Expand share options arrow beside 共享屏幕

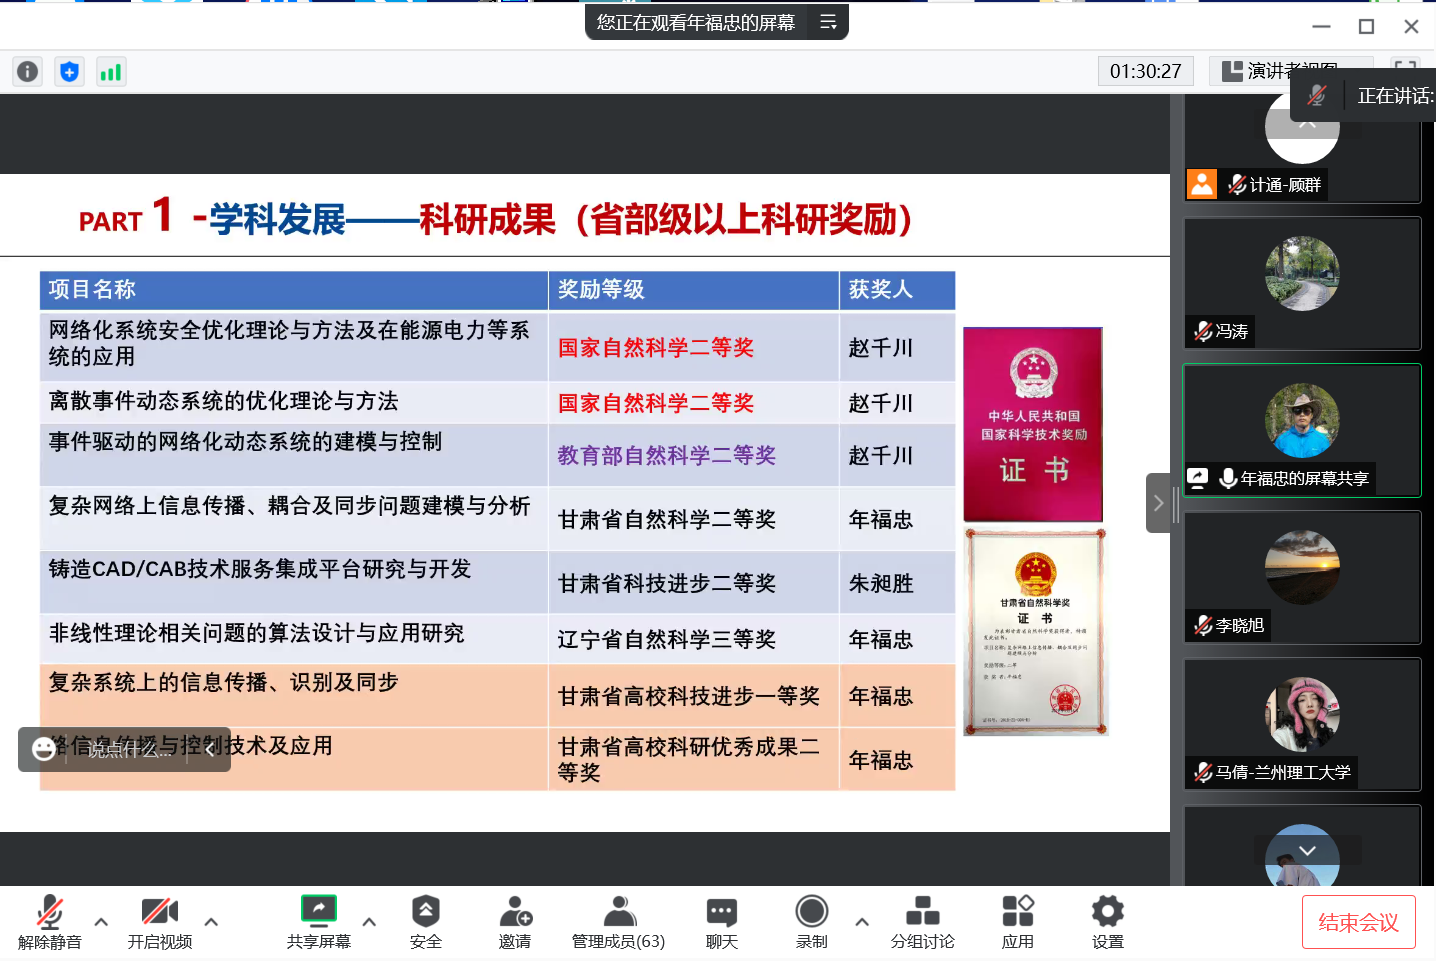point(369,922)
